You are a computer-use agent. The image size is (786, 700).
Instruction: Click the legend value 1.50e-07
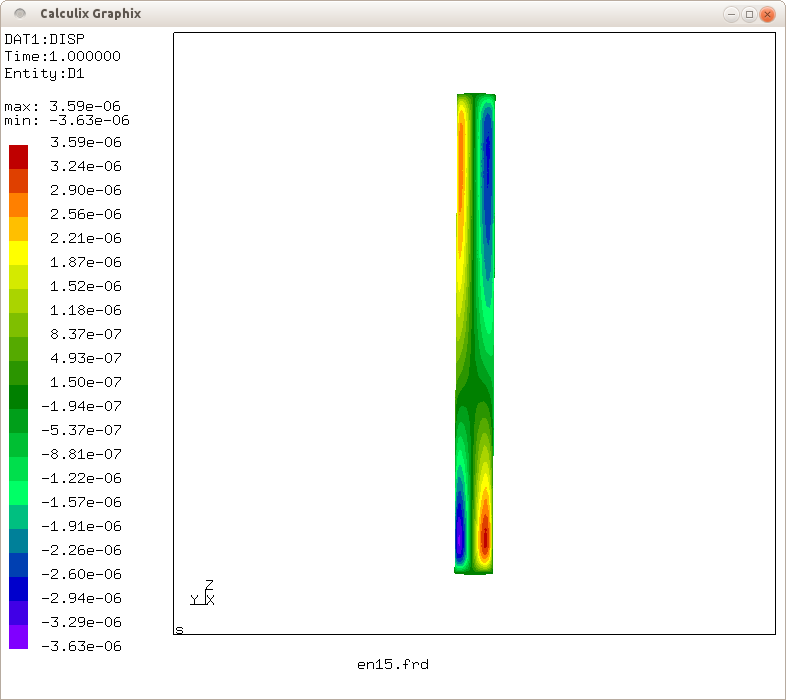[x=86, y=383]
